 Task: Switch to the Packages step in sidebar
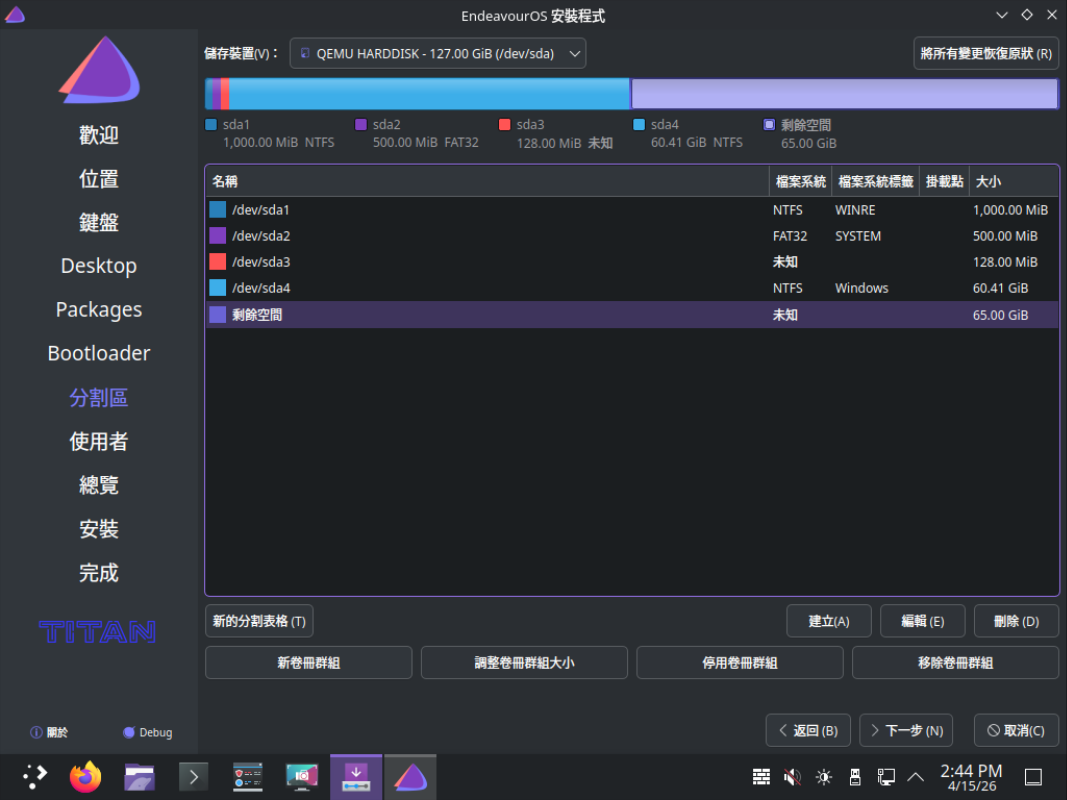click(99, 310)
